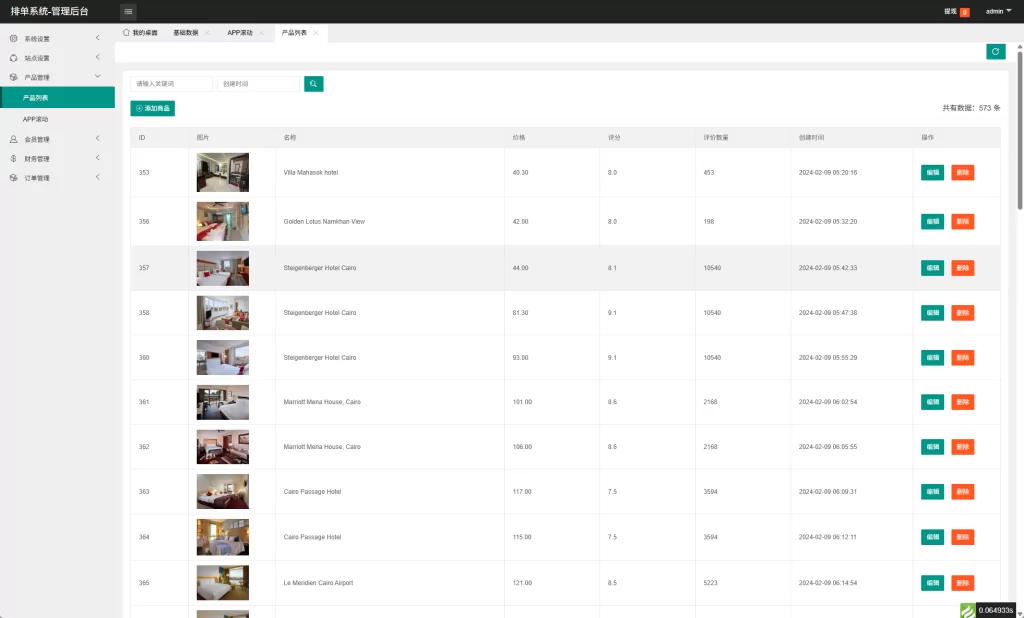Screen dimensions: 1024x618
Task: Close the 基础数据 tab with its X
Action: 207,33
